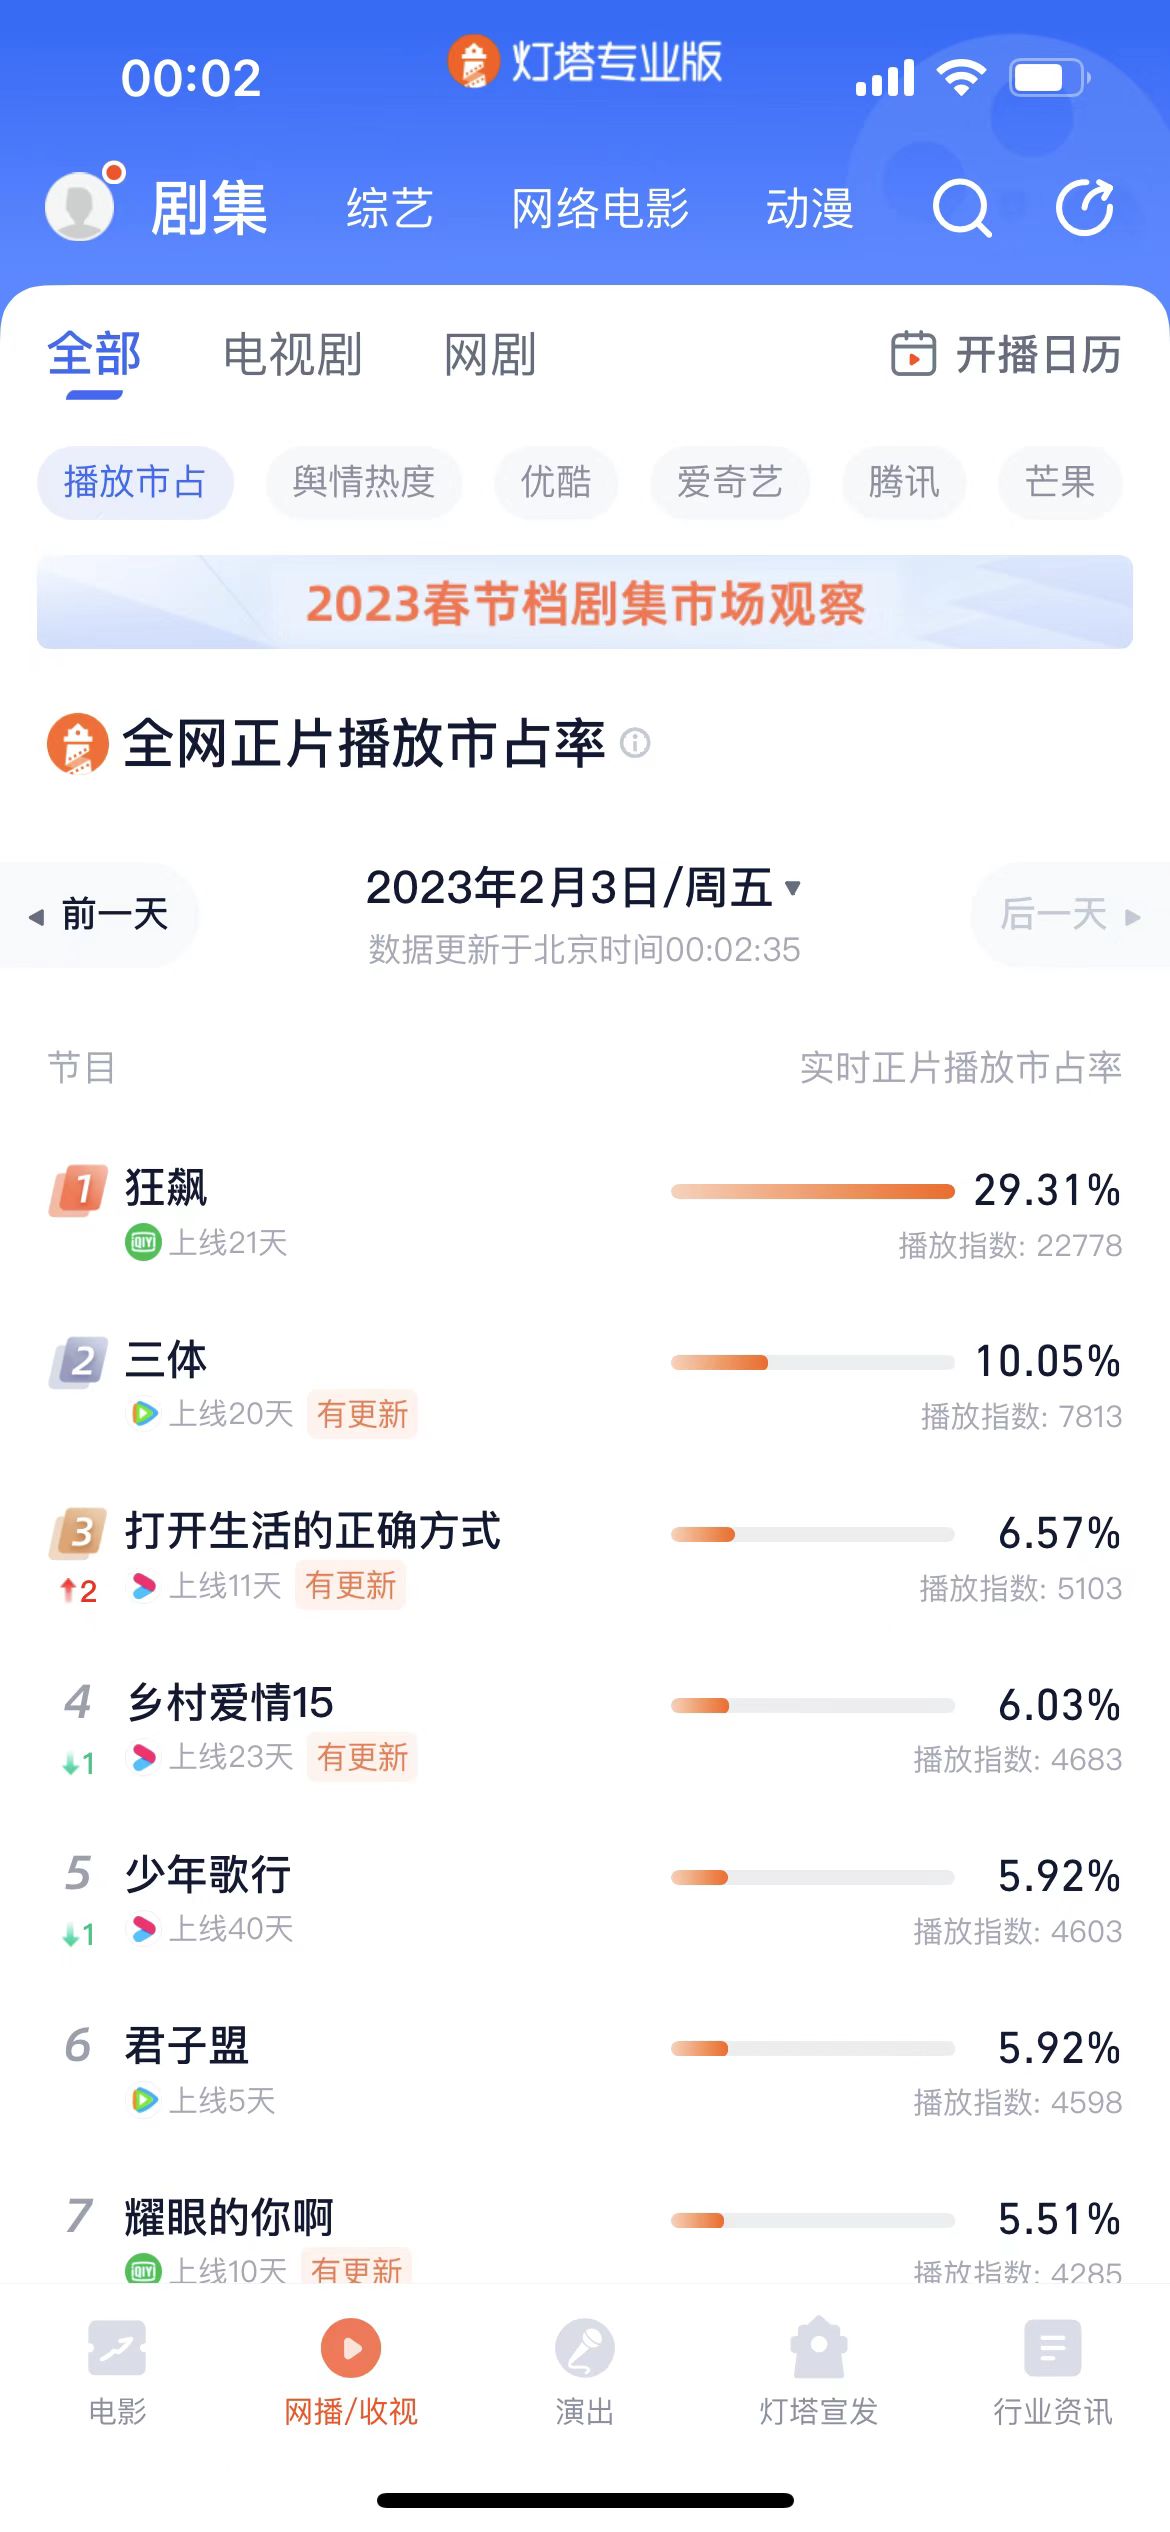This screenshot has width=1170, height=2532.
Task: Click the 狂飙 market share bar
Action: [812, 1191]
